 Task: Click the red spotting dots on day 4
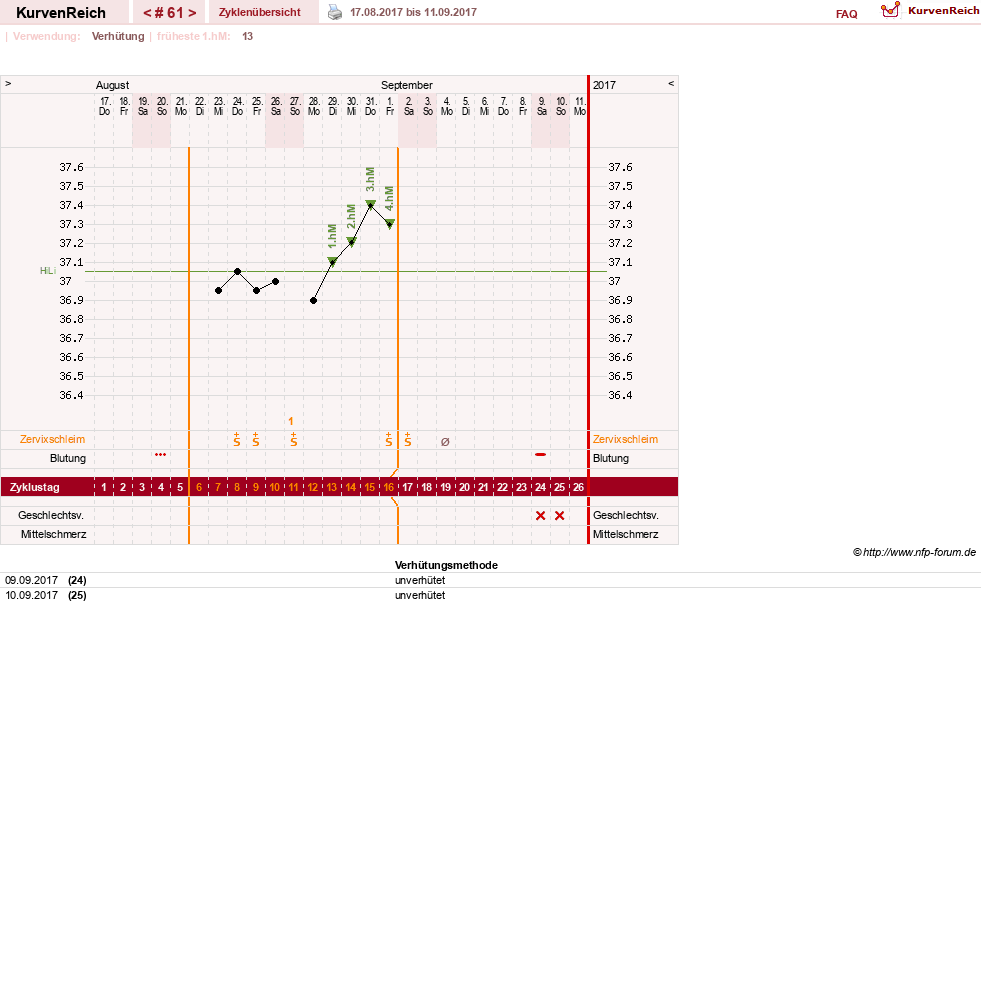[x=161, y=454]
